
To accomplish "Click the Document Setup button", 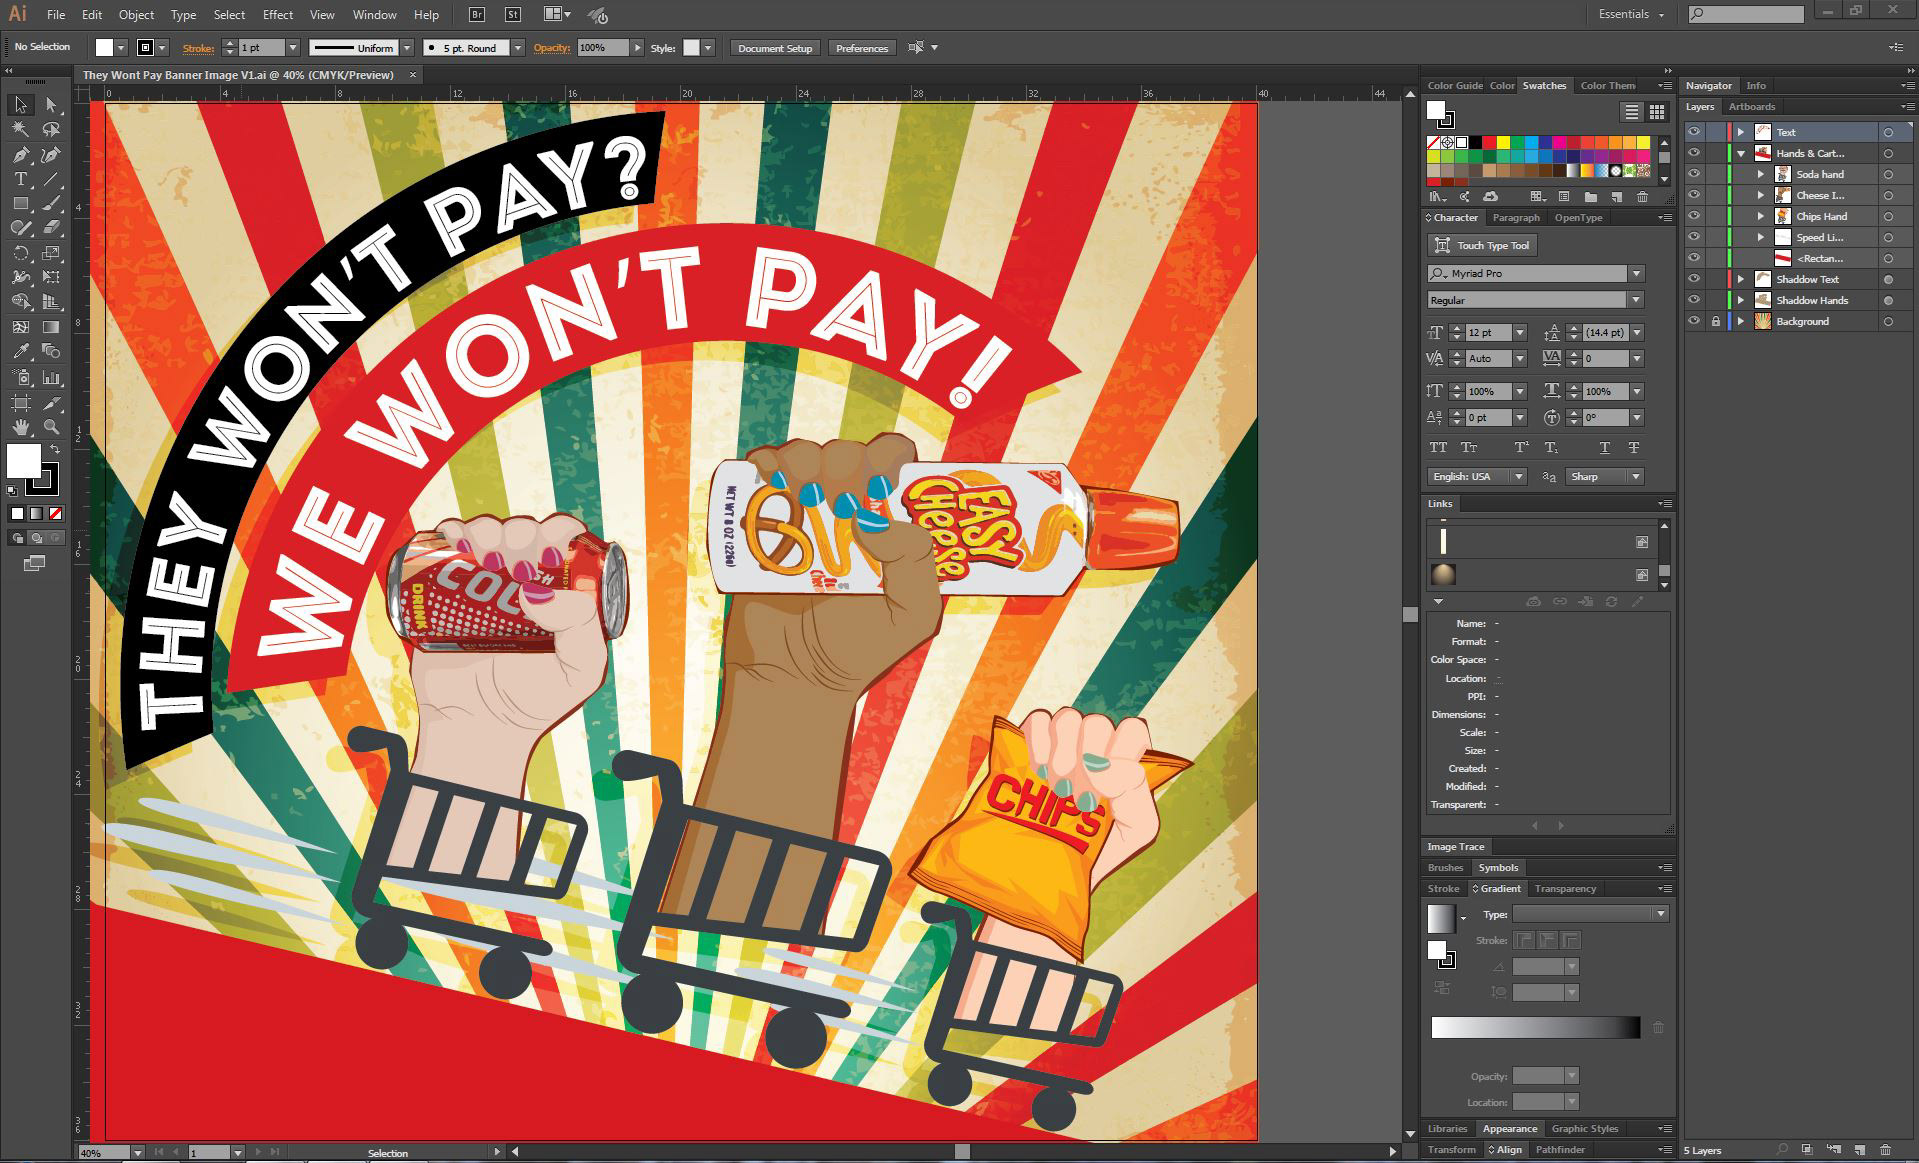I will pyautogui.click(x=775, y=48).
